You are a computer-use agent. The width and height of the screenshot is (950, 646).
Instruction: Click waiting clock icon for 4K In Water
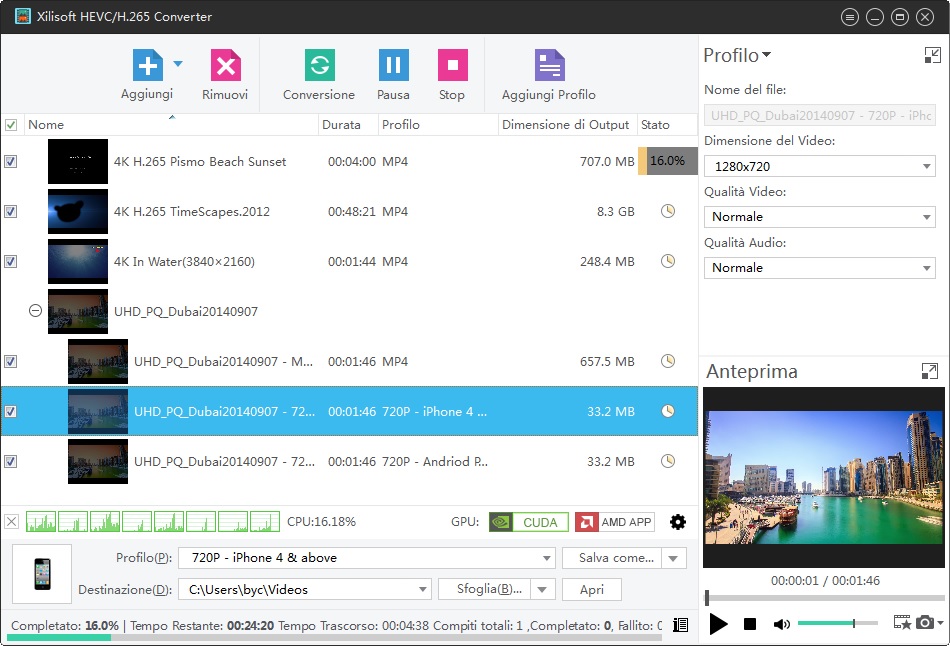[668, 261]
